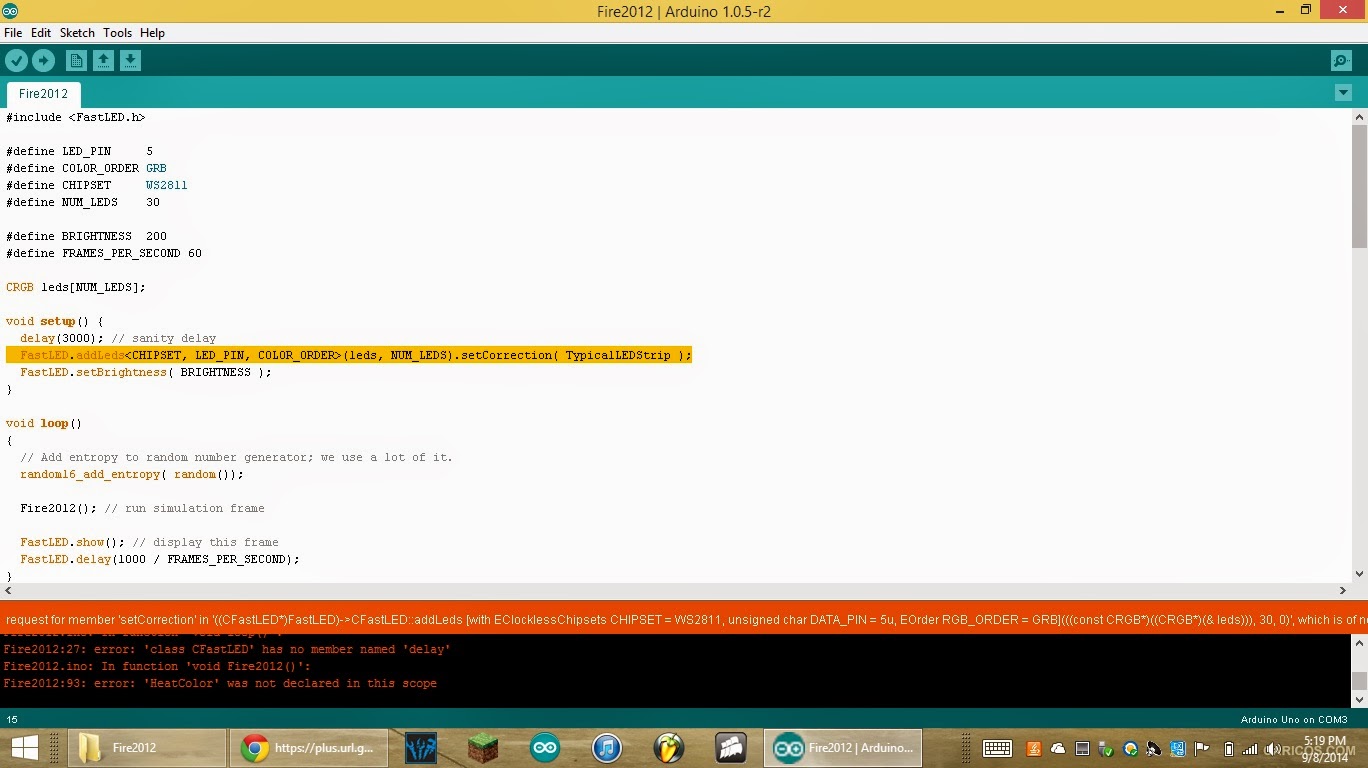Click the Save sketch down-arrow icon
1368x768 pixels.
(130, 61)
